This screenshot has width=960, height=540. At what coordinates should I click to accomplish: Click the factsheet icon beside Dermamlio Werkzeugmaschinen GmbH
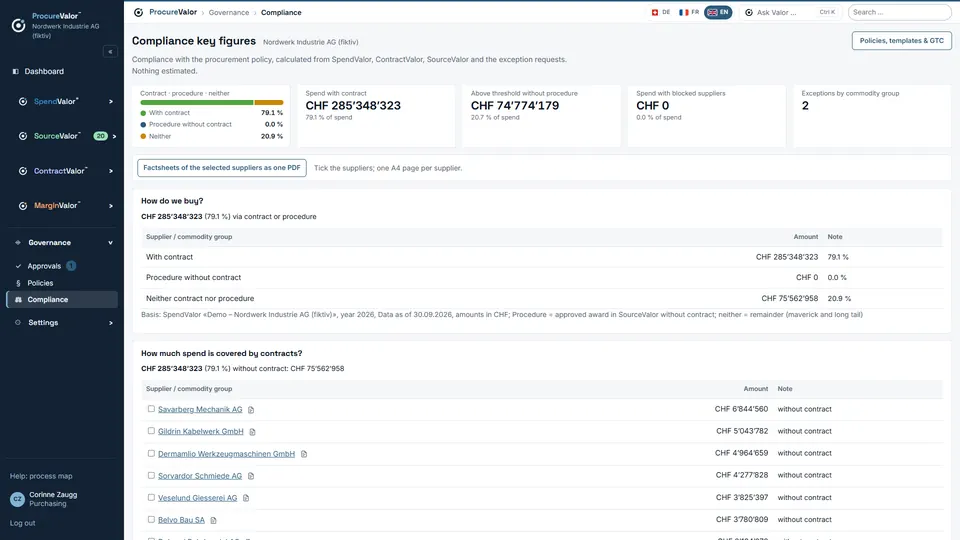(304, 454)
